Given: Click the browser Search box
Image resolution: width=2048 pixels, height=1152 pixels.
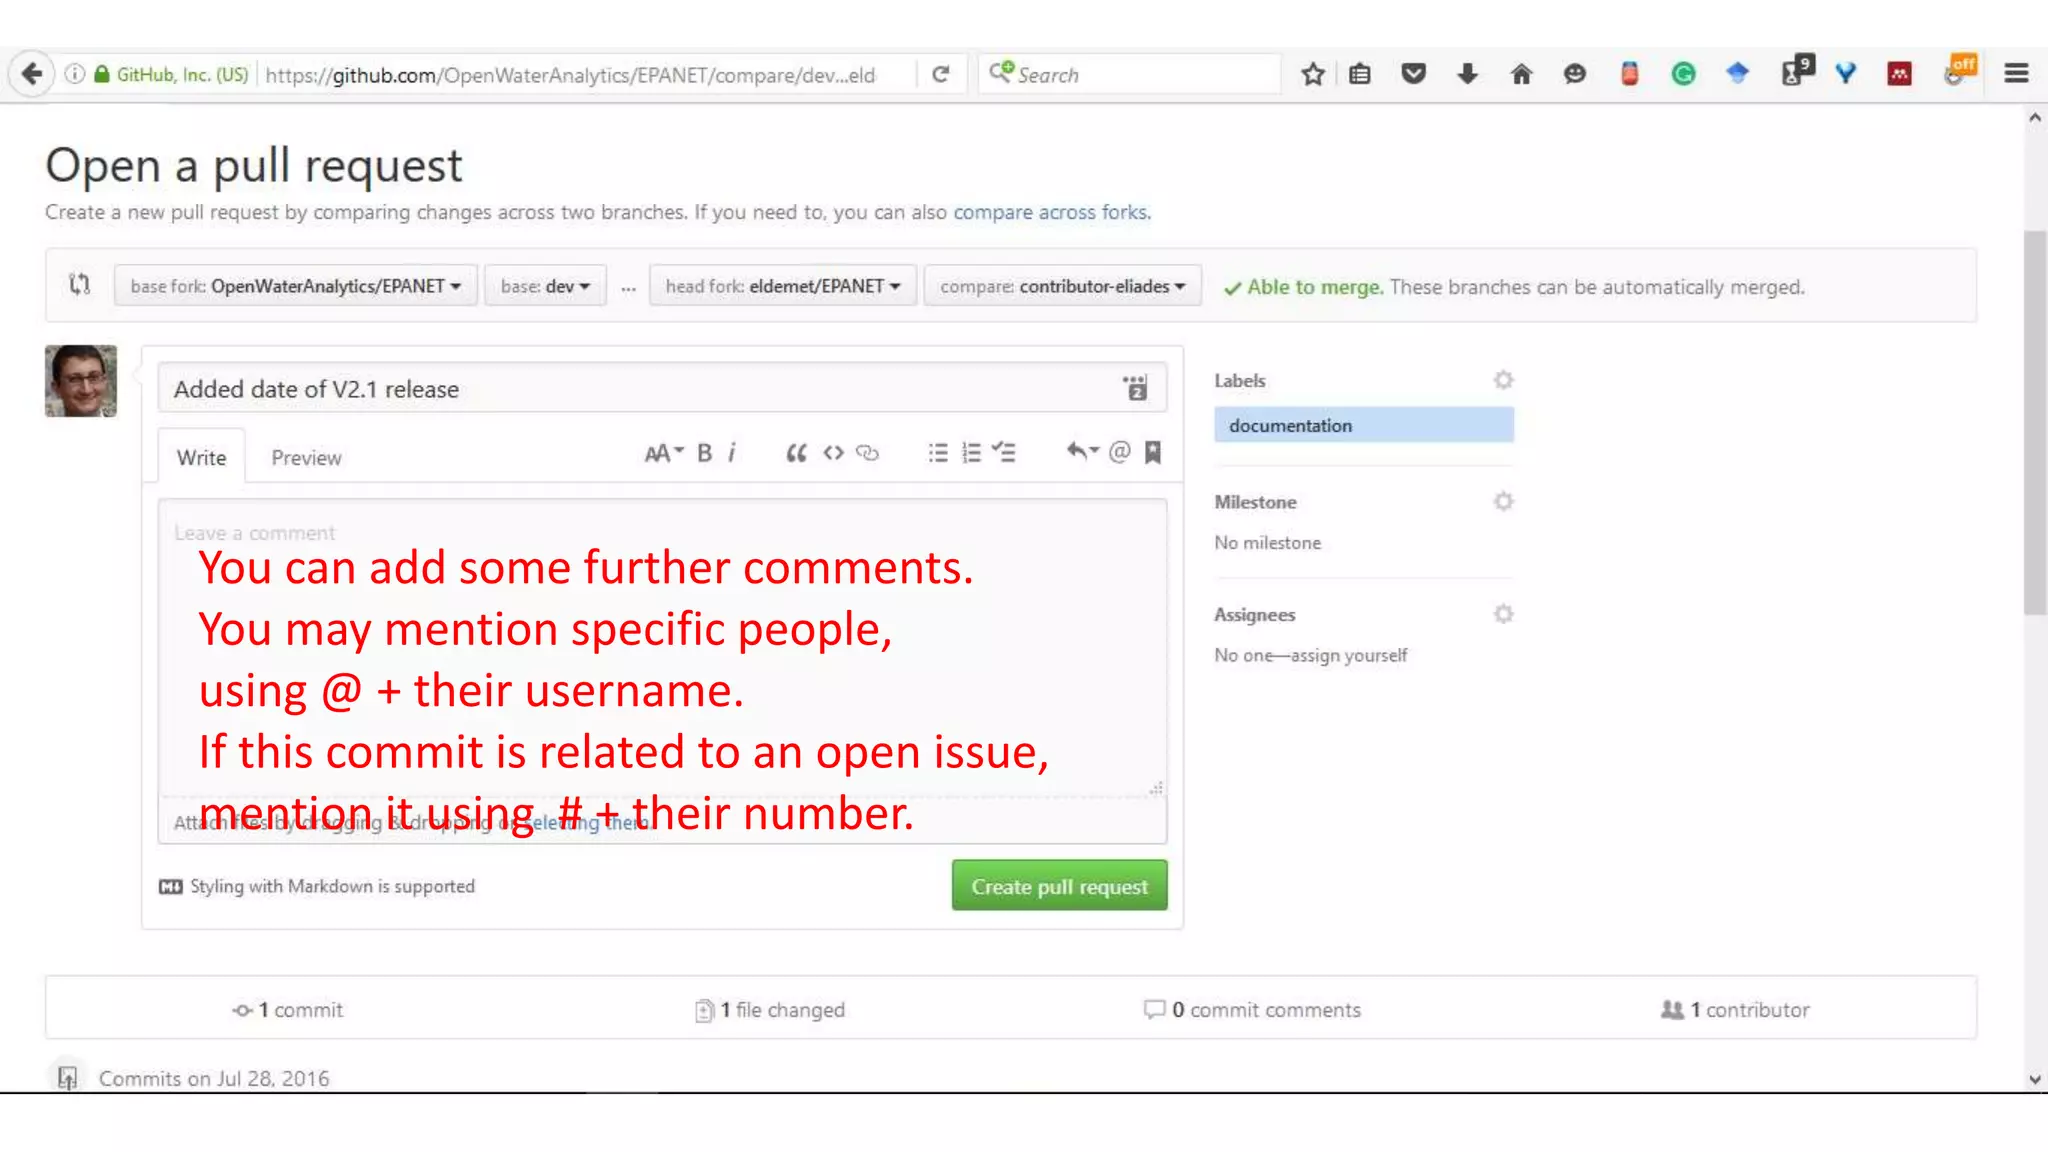Looking at the screenshot, I should tap(1130, 74).
